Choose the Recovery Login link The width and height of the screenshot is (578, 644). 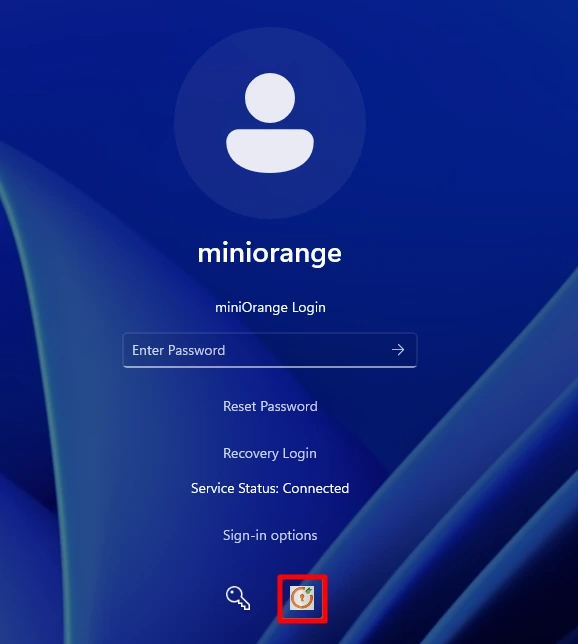[x=270, y=453]
